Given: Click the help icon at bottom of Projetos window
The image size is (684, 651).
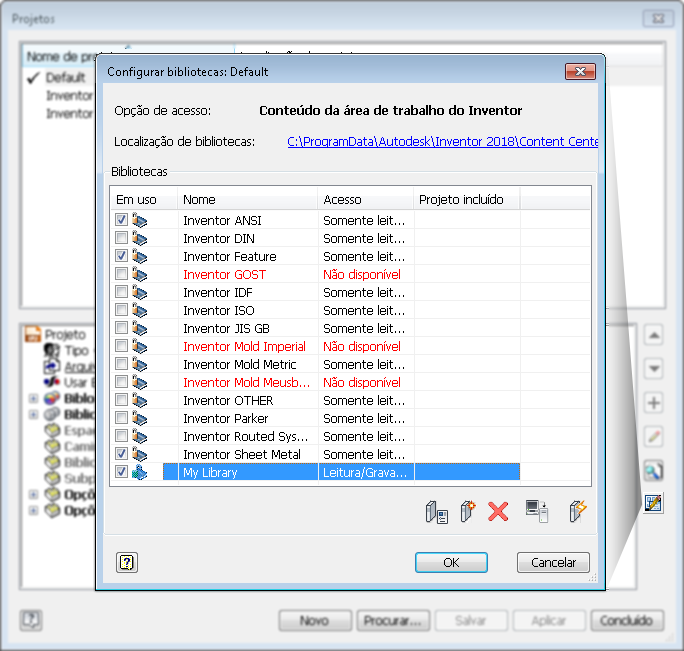Looking at the screenshot, I should tap(31, 620).
